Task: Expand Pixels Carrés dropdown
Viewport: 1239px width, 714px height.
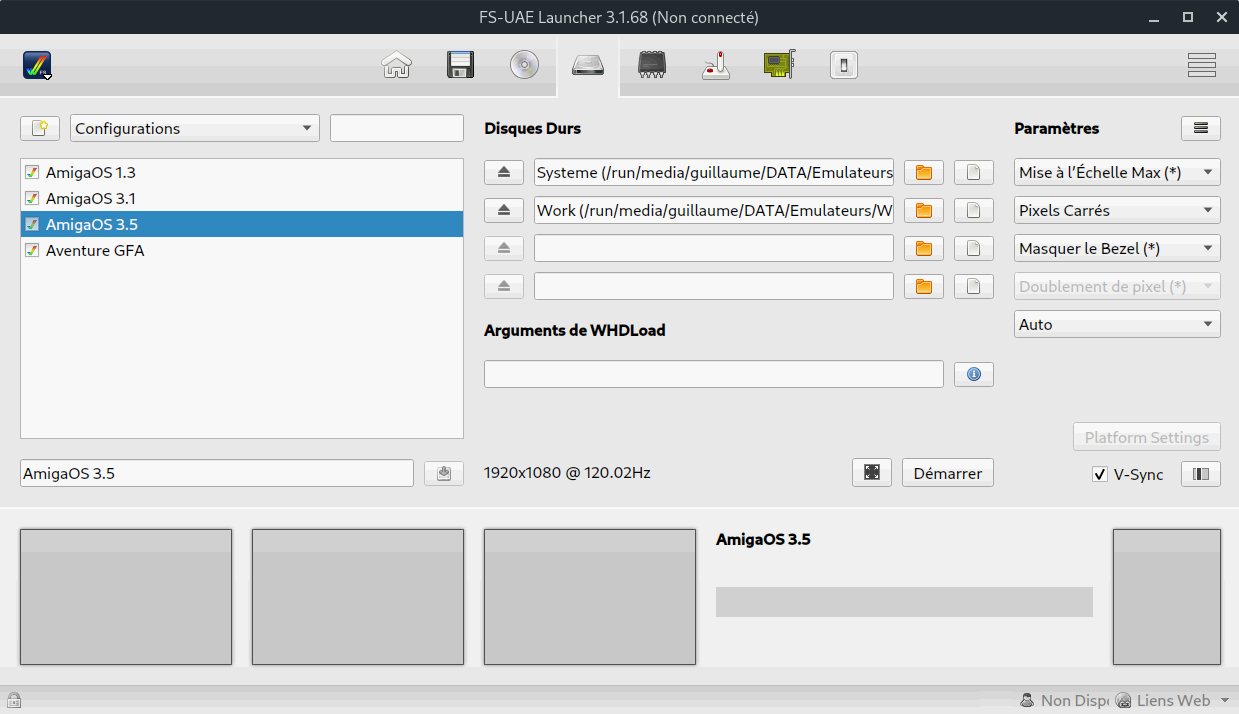Action: point(1117,210)
